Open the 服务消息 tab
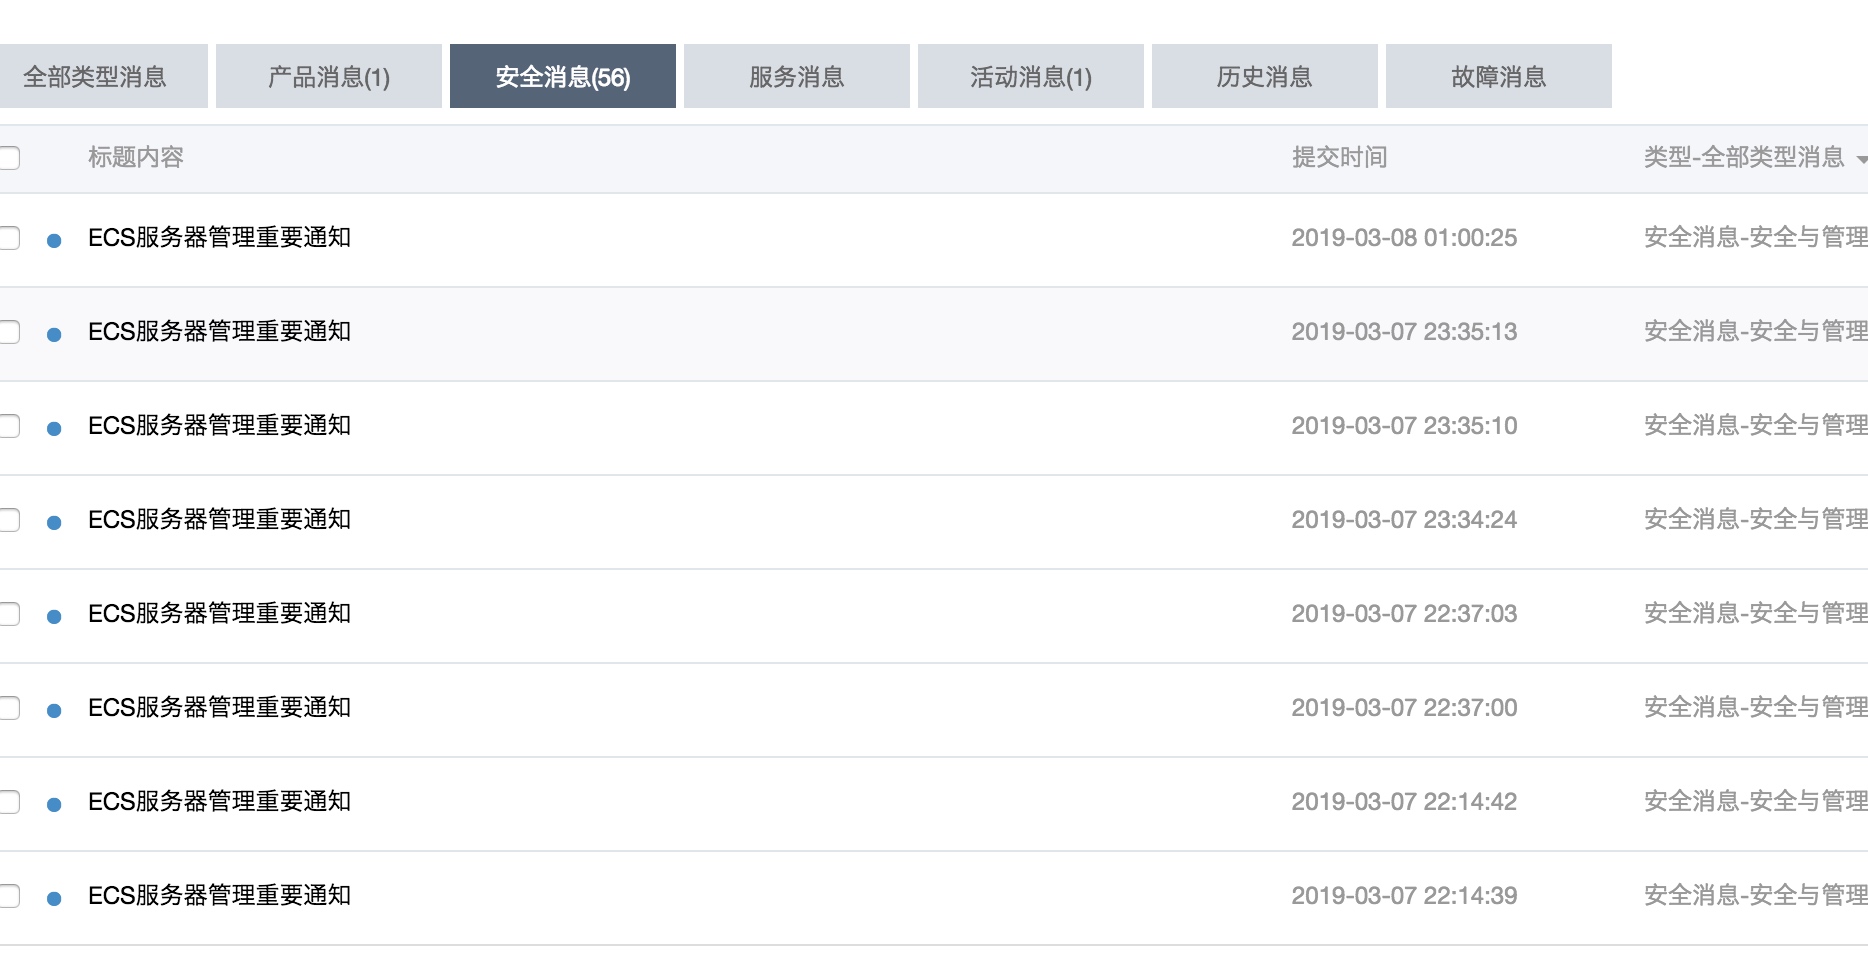 click(797, 76)
